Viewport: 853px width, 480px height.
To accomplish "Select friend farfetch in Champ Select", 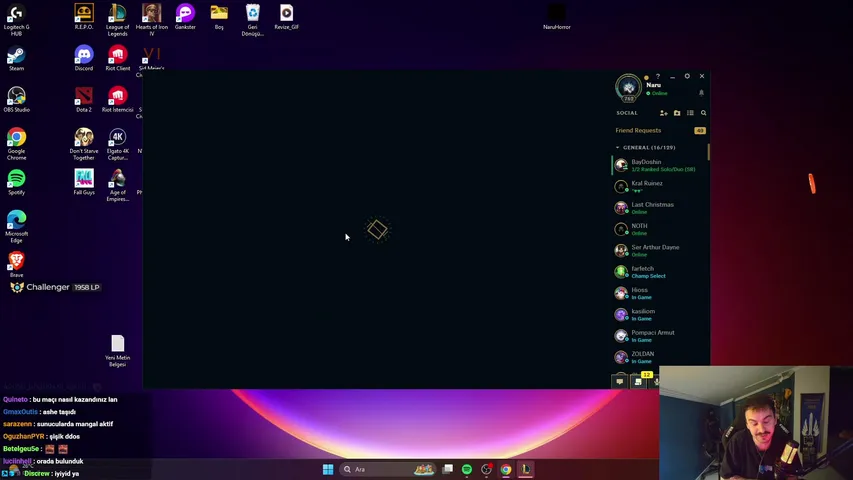I will (659, 271).
